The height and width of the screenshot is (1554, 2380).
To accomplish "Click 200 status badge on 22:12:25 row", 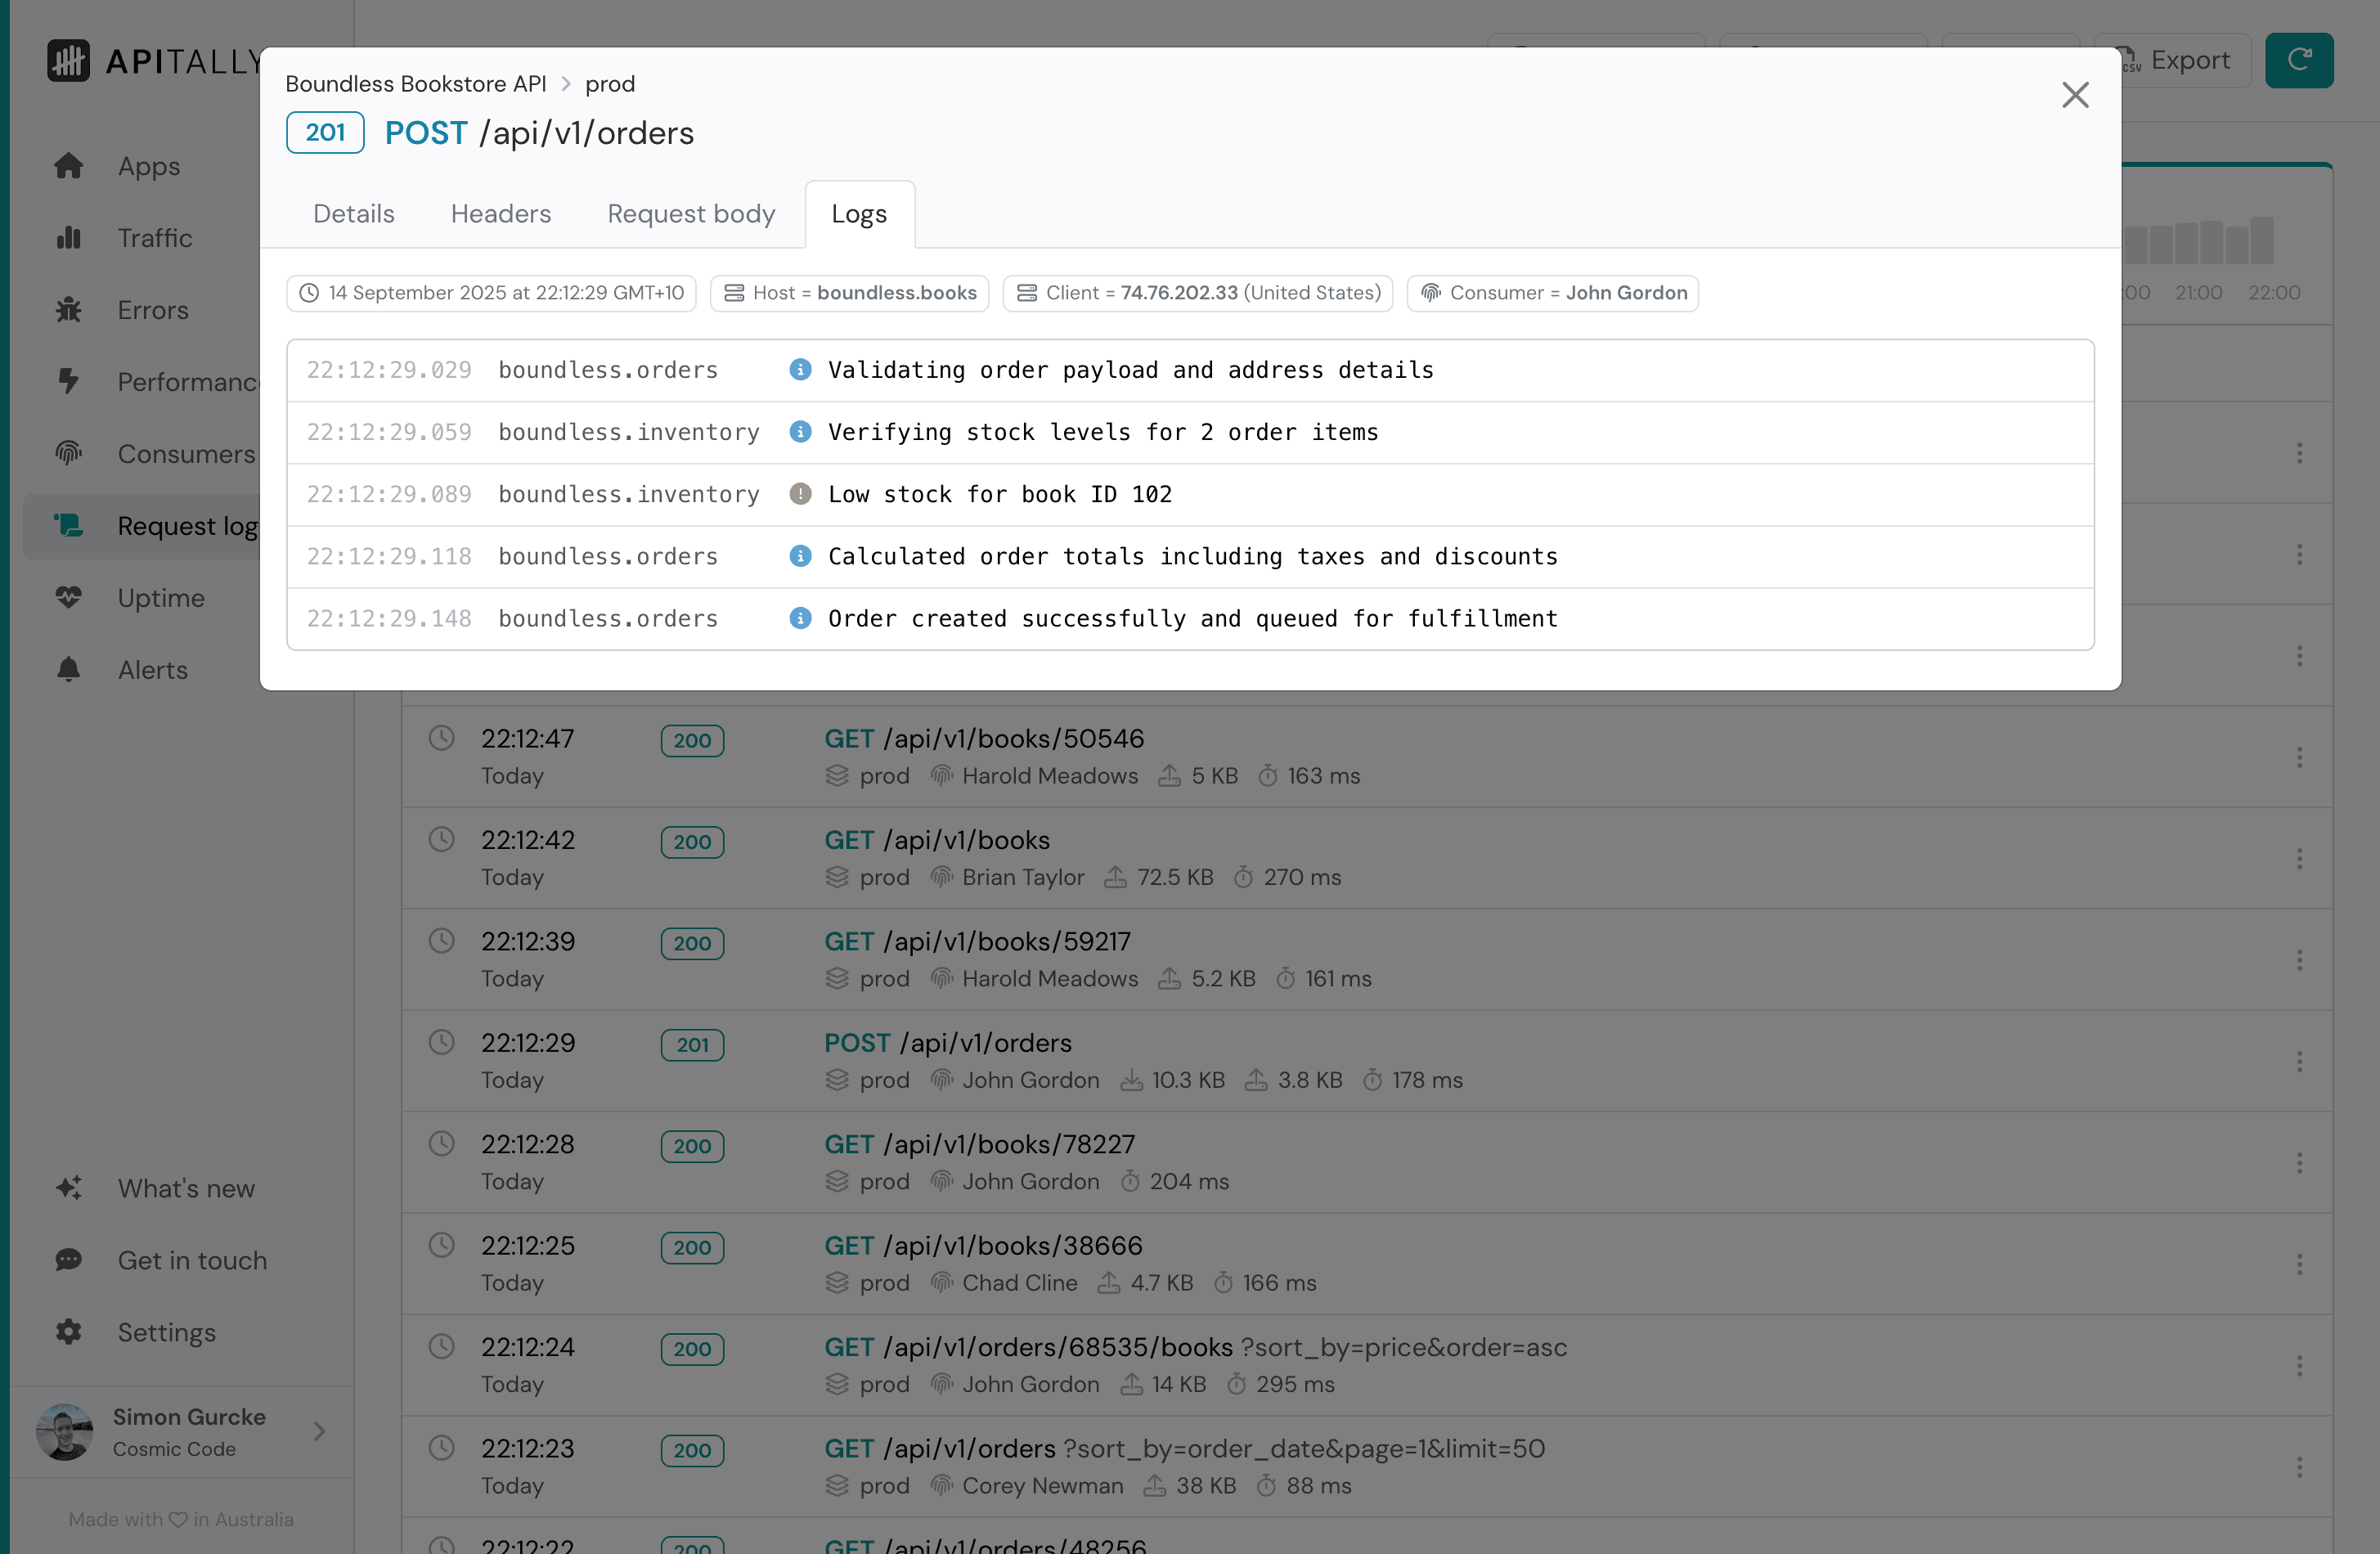I will point(692,1247).
